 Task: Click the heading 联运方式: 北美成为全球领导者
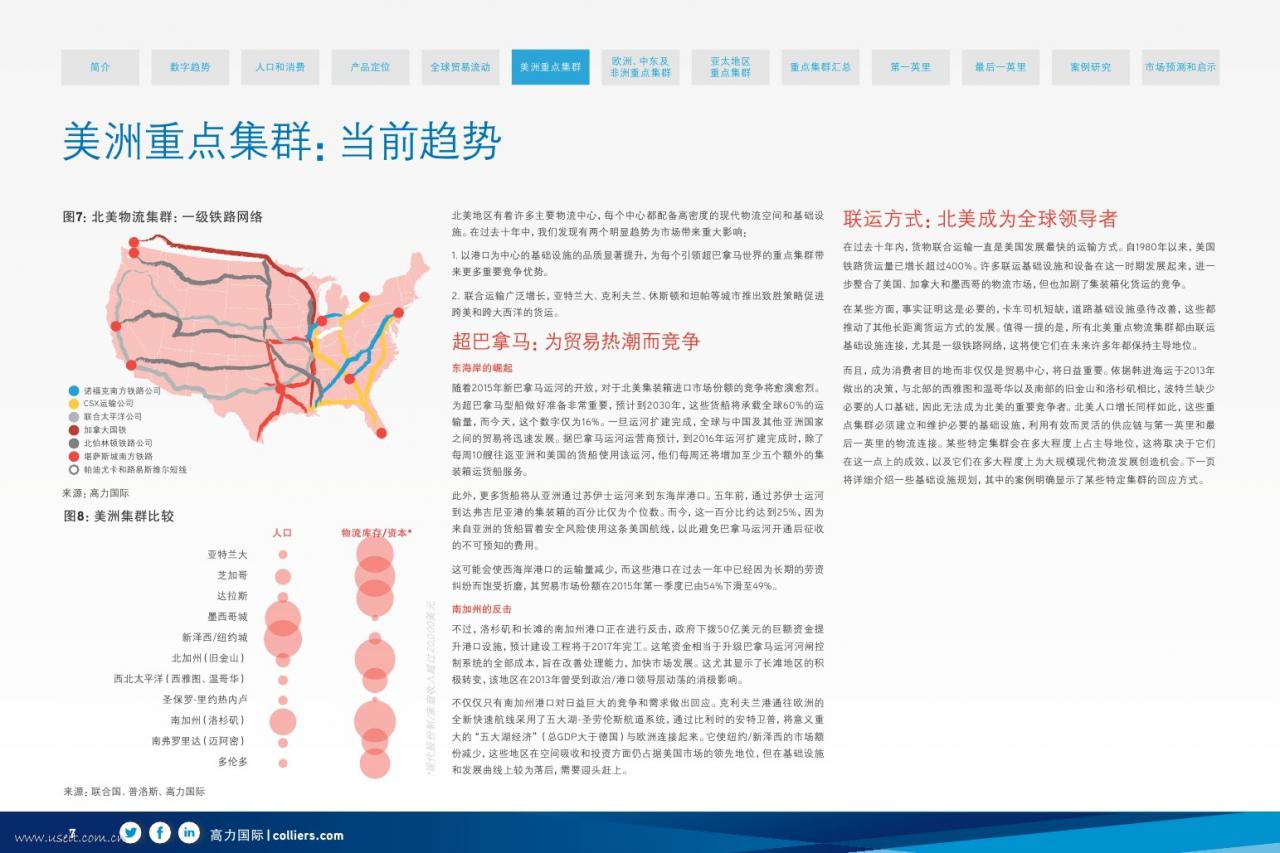click(980, 219)
